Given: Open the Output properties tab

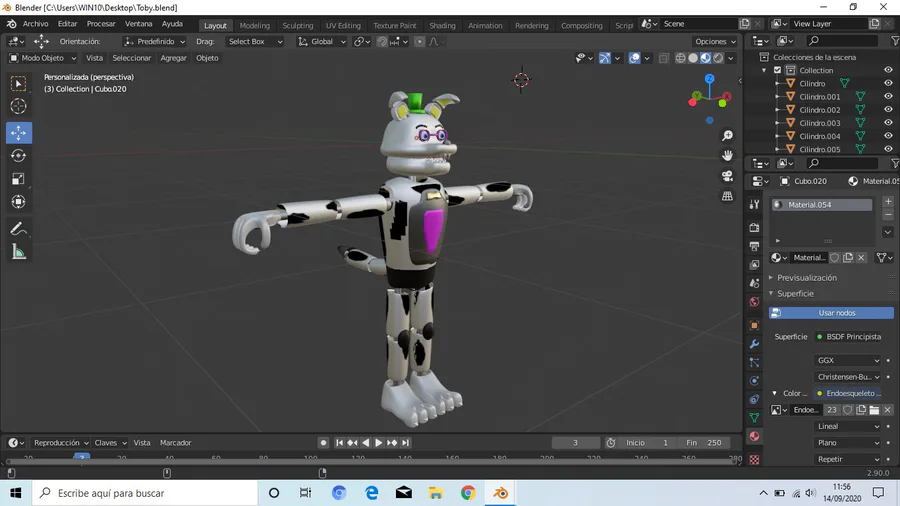Looking at the screenshot, I should (x=754, y=246).
